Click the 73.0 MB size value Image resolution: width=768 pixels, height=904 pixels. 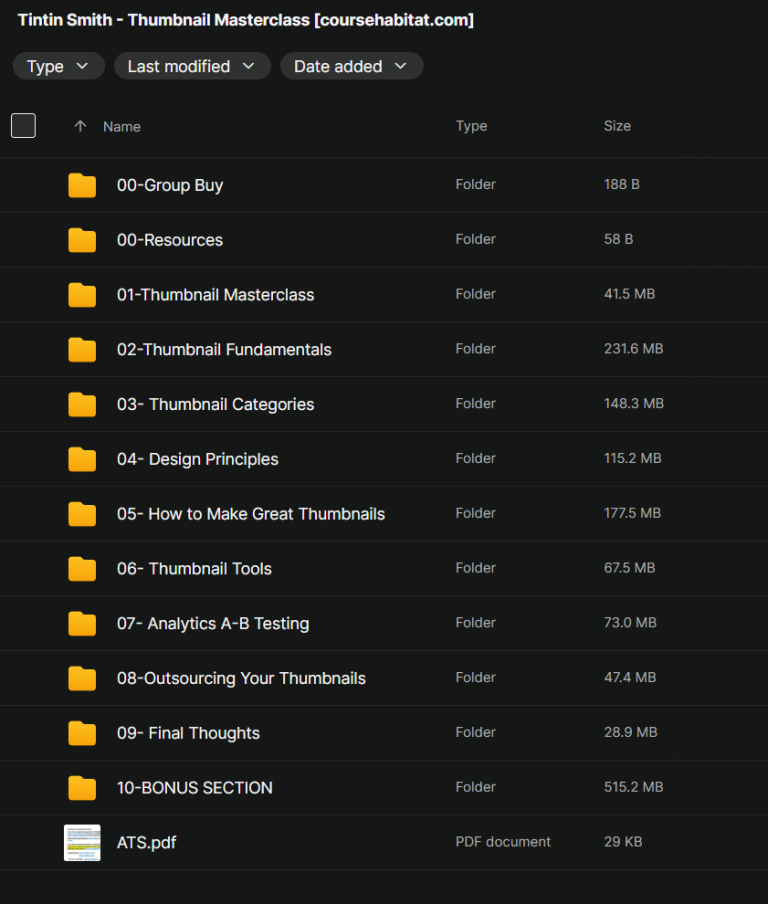tap(630, 623)
